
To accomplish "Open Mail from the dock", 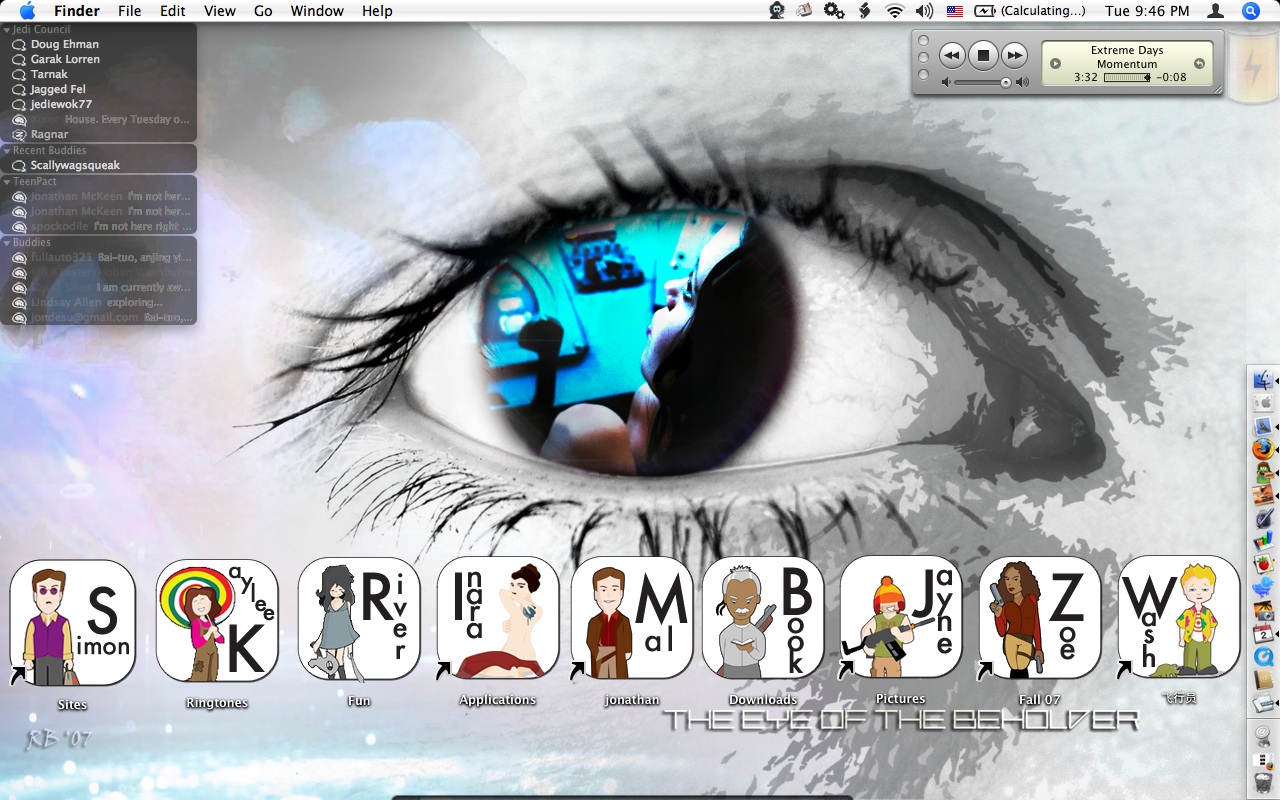I will click(1264, 426).
